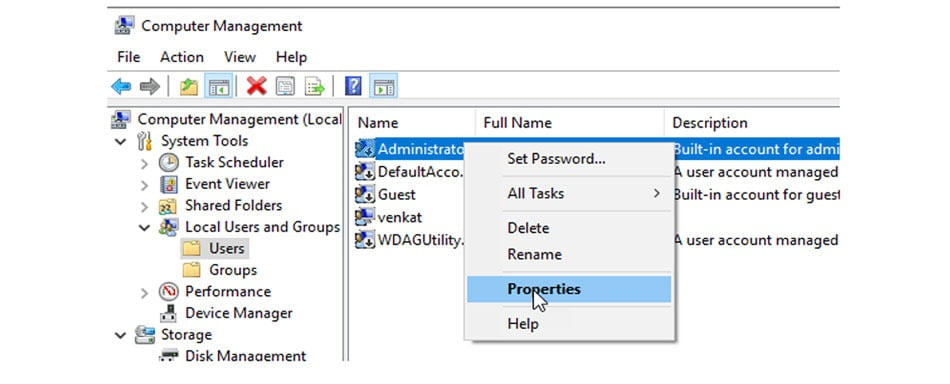Click the blue Help question mark icon
This screenshot has height=384, width=950.
353,87
